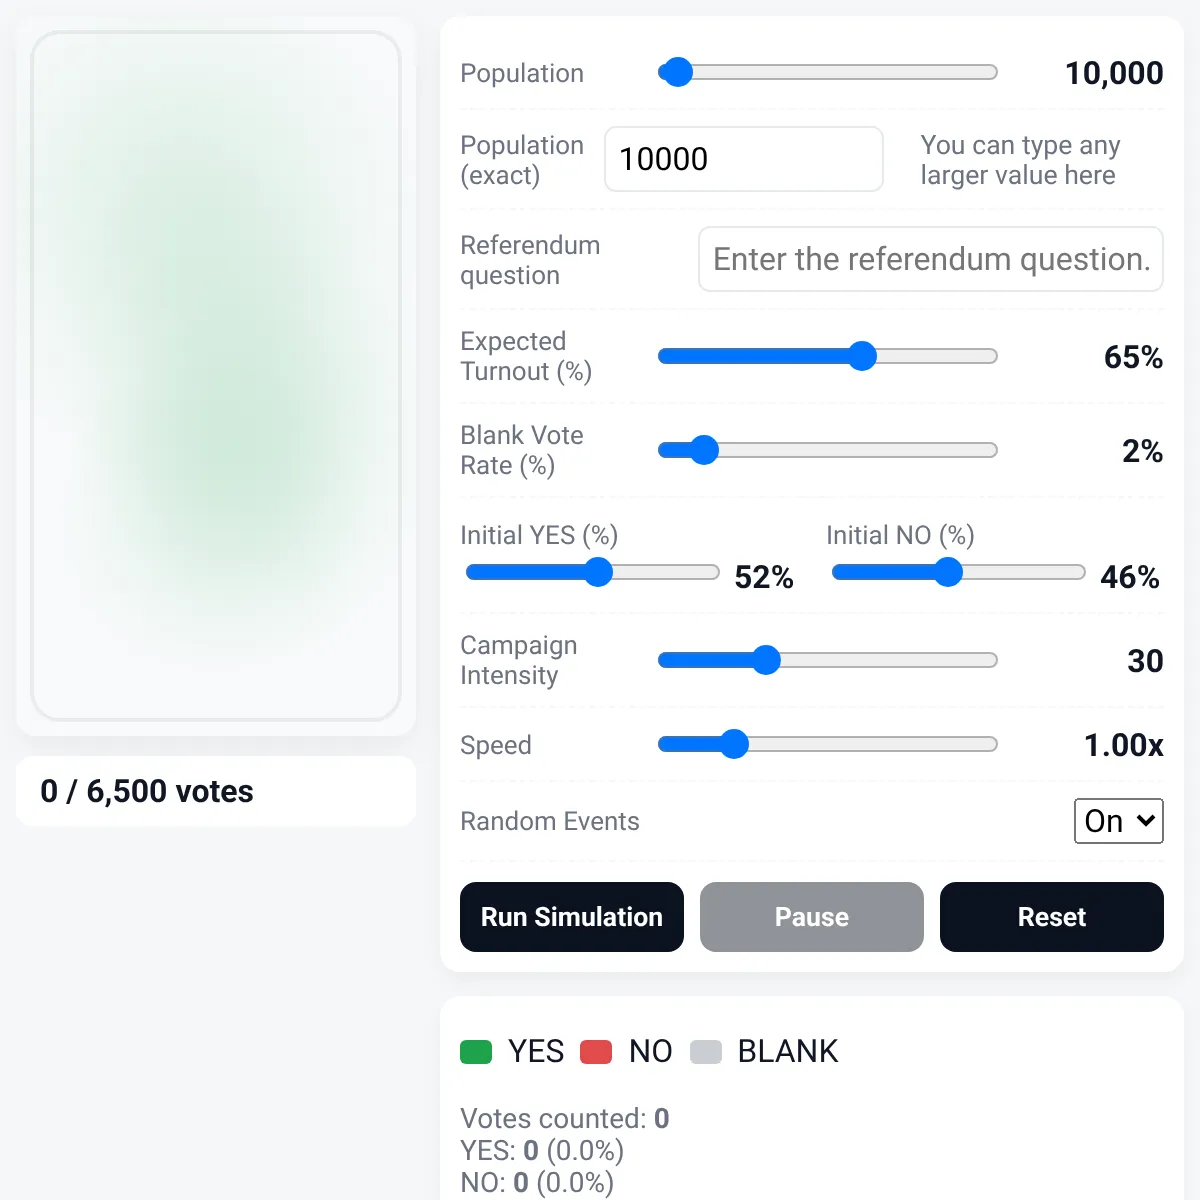Focus the referendum question text field
The height and width of the screenshot is (1200, 1200).
click(931, 259)
